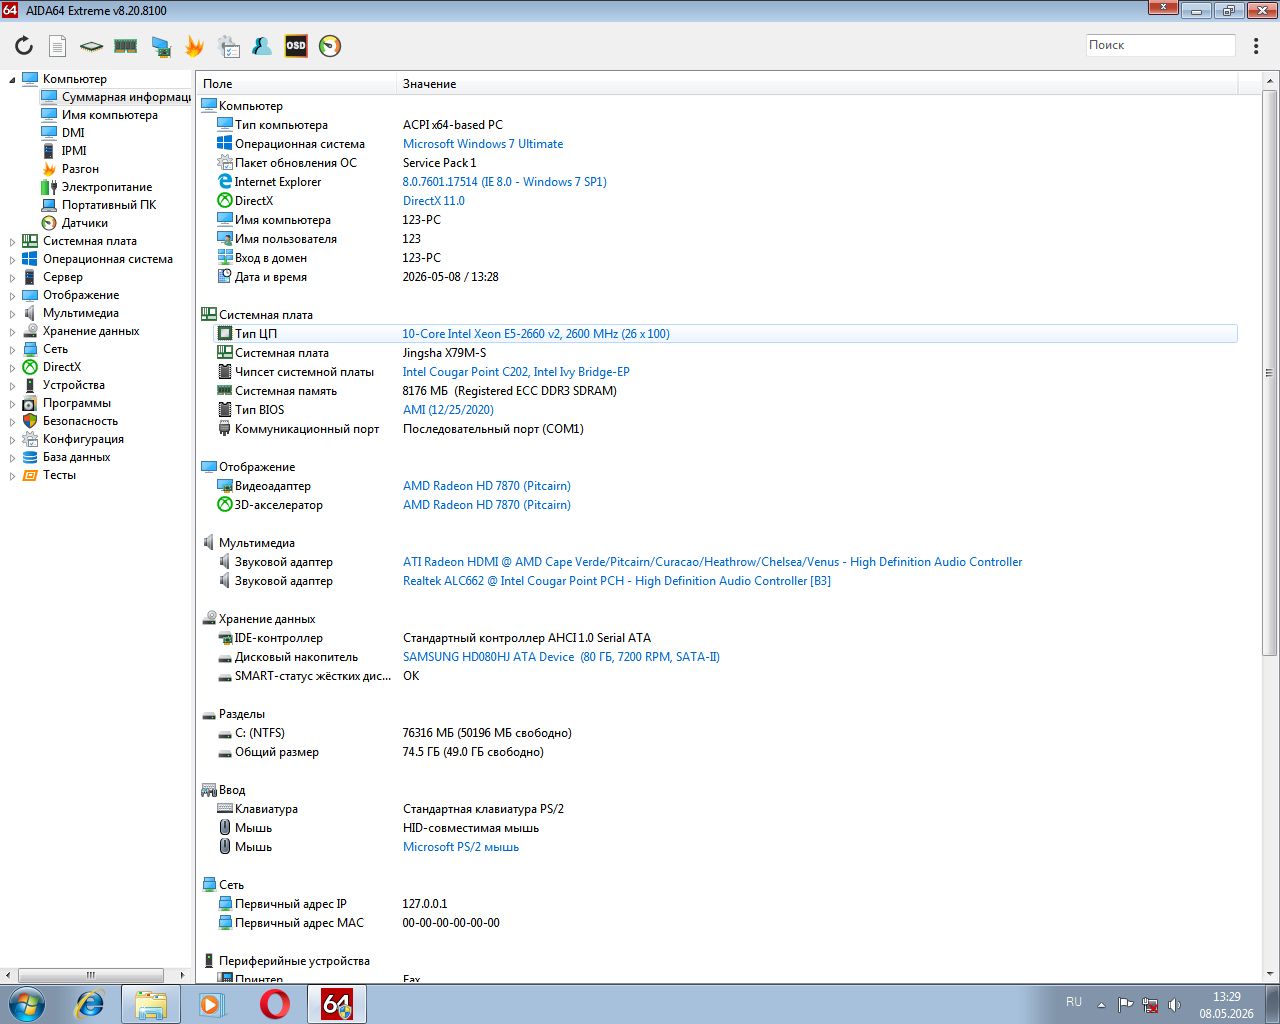Click the Значение column header
This screenshot has width=1280, height=1024.
point(818,84)
